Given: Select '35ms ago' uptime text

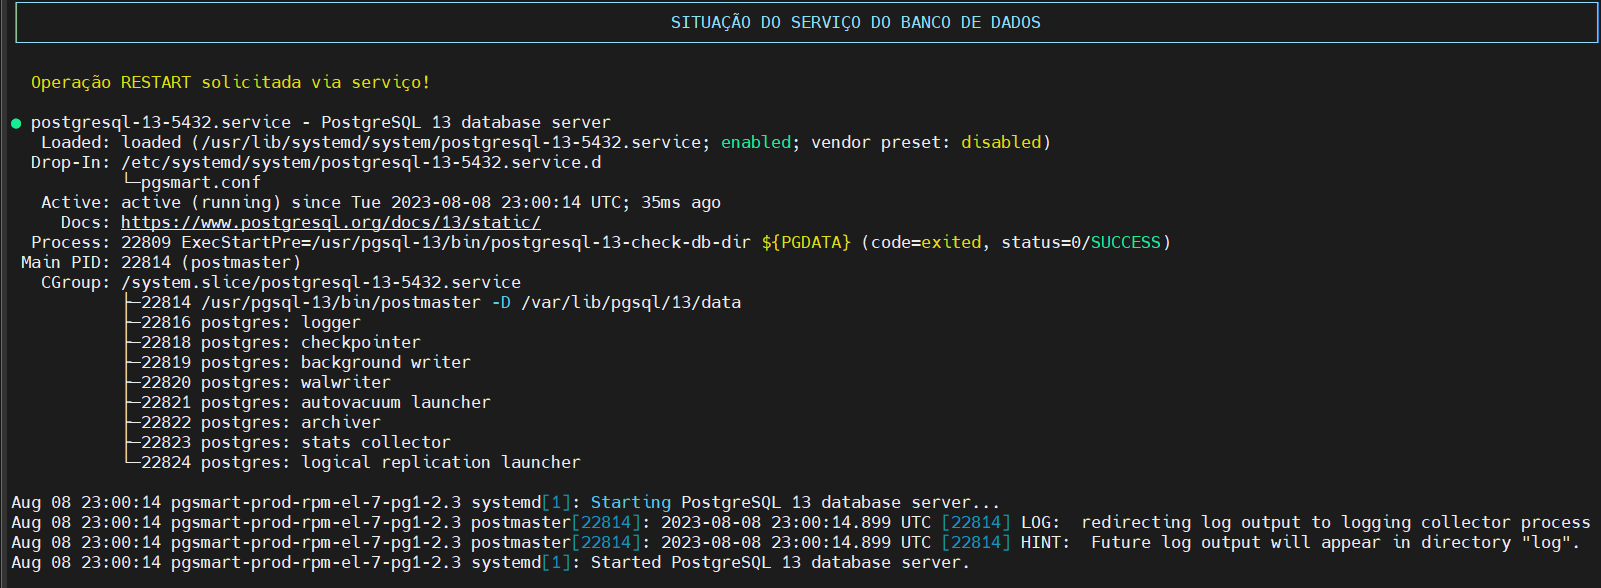Looking at the screenshot, I should [x=681, y=202].
